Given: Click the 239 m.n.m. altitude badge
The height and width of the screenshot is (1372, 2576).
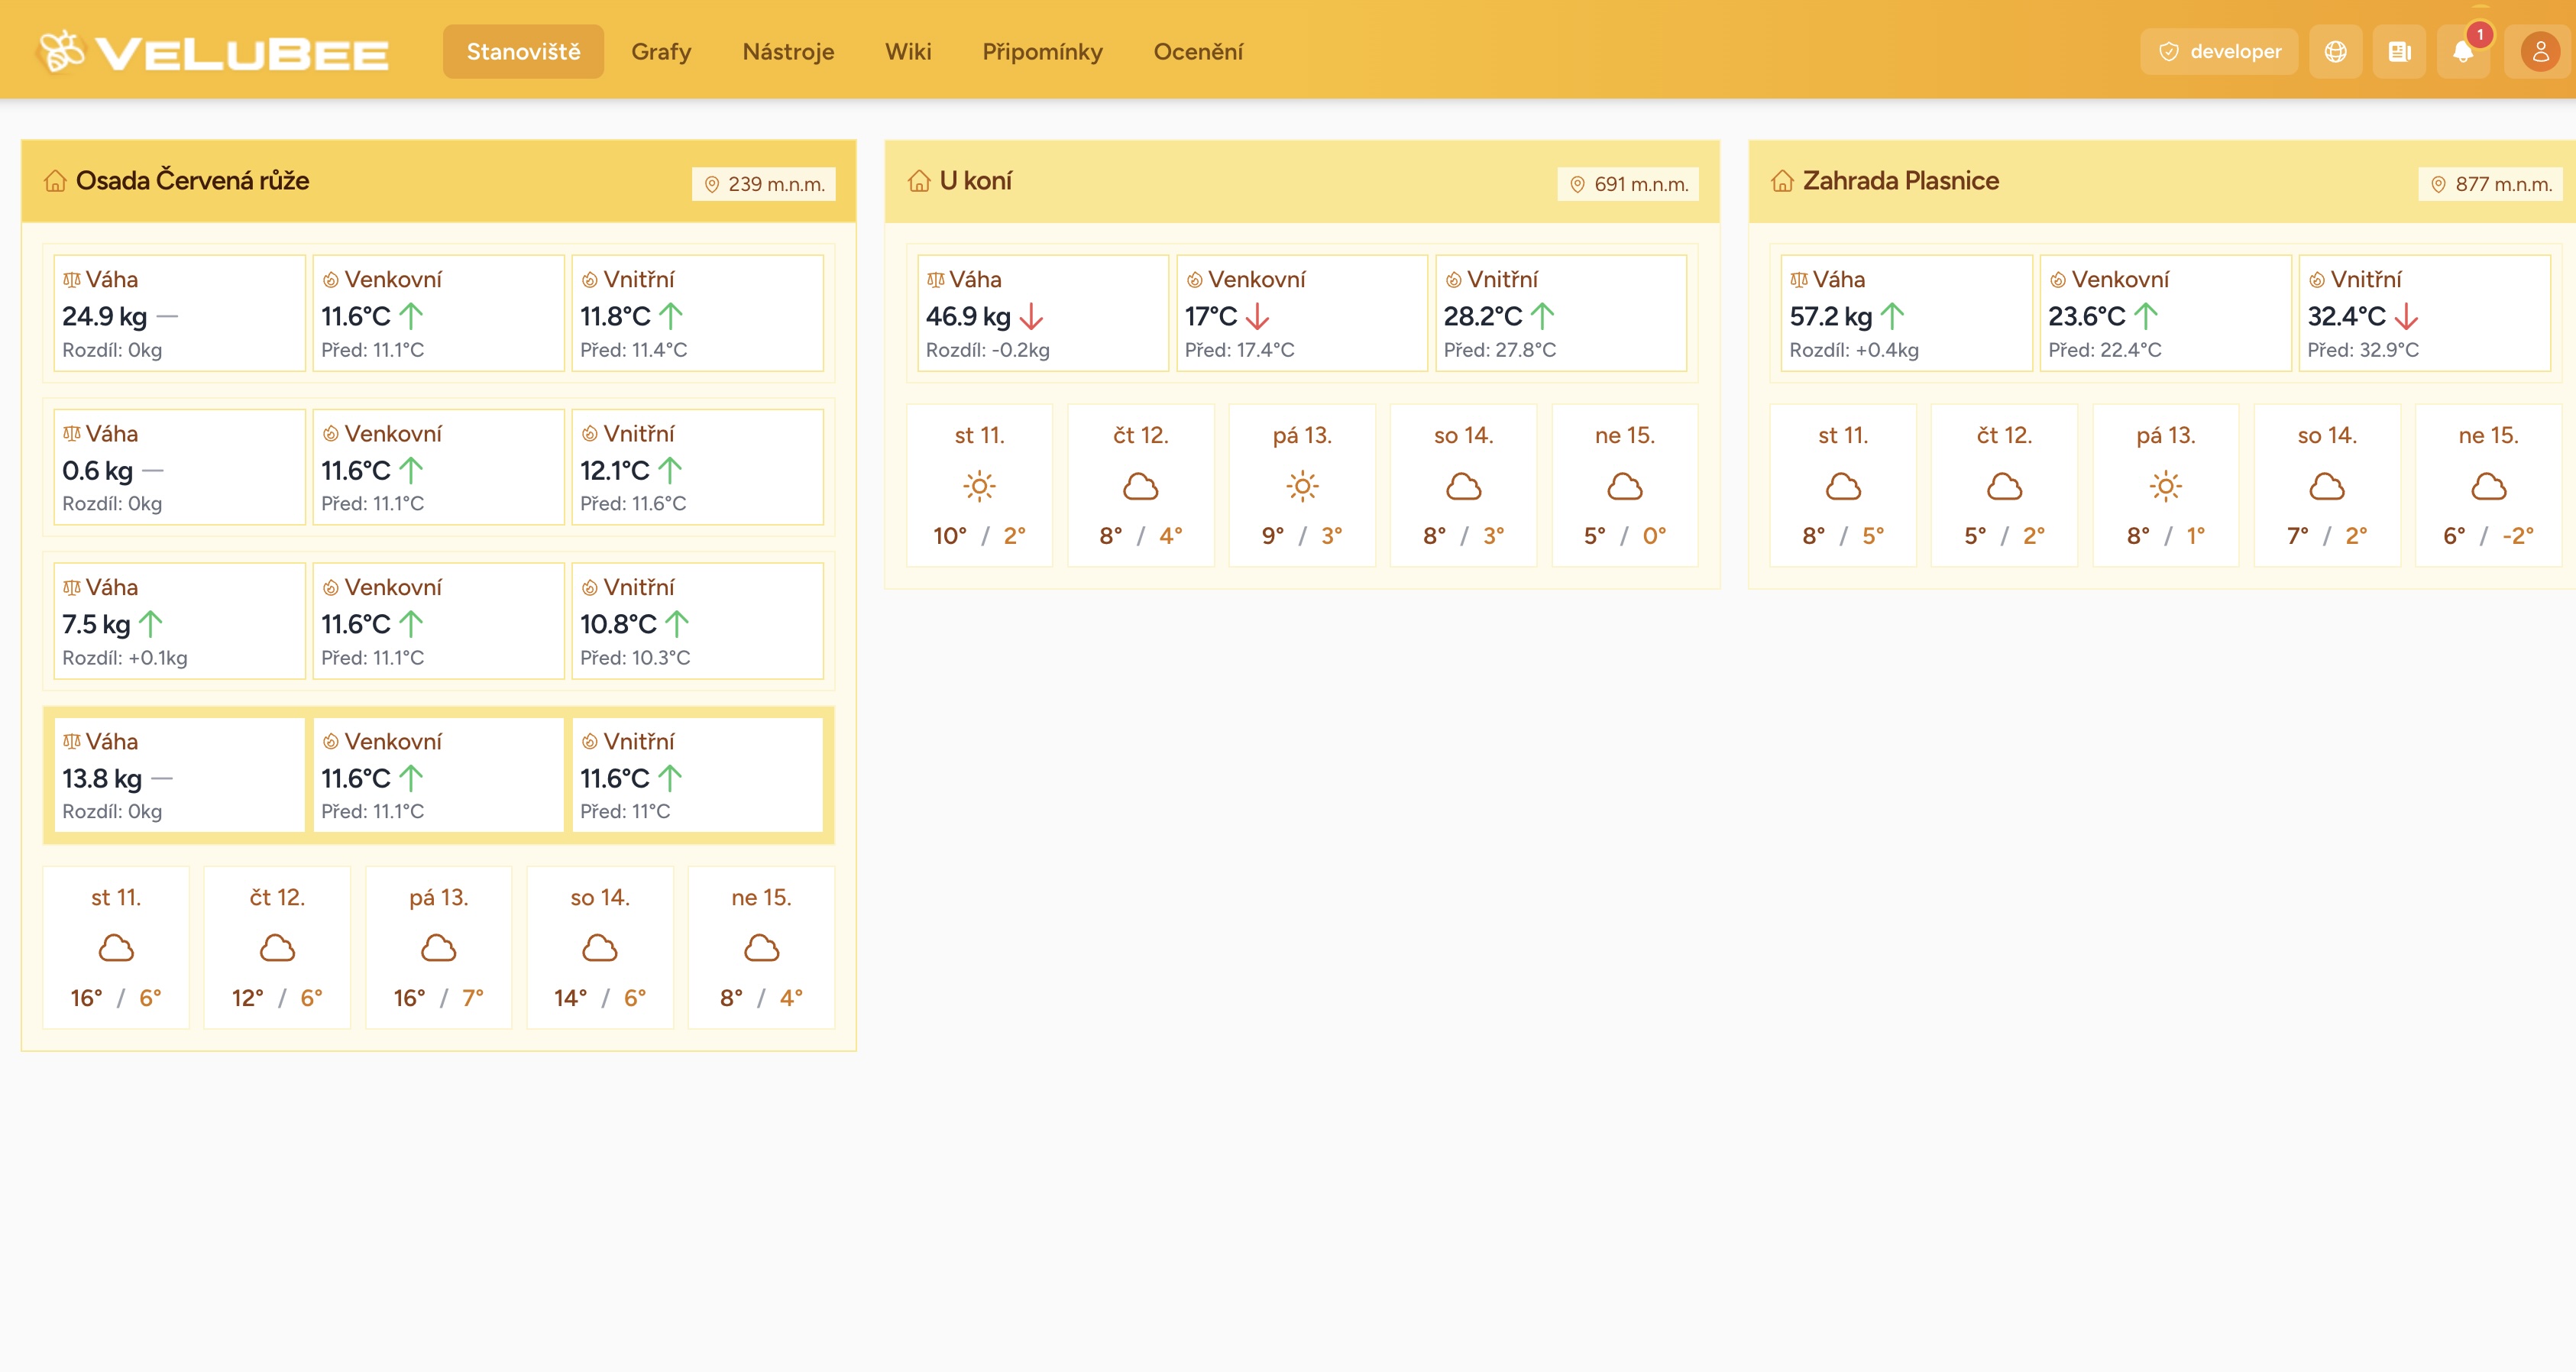Looking at the screenshot, I should coord(764,184).
